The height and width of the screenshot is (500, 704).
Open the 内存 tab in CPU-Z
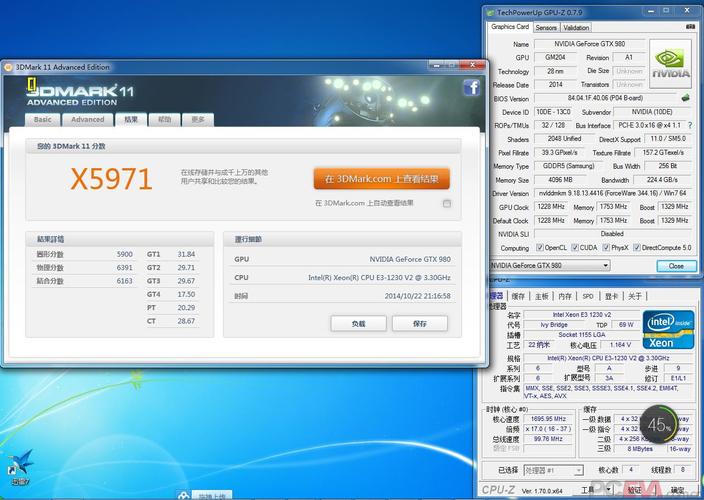point(565,296)
